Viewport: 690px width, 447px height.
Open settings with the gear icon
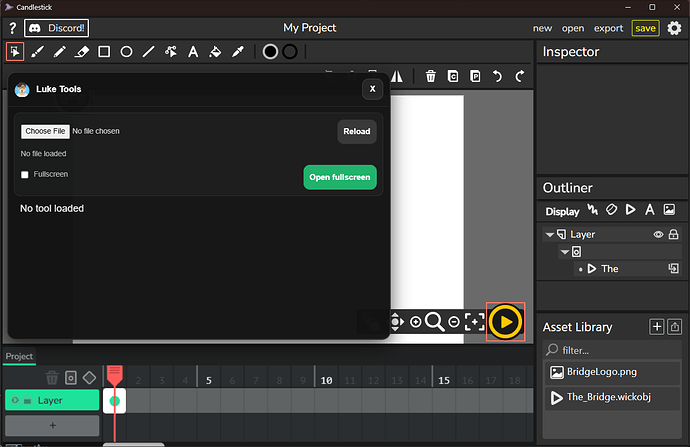click(x=674, y=28)
